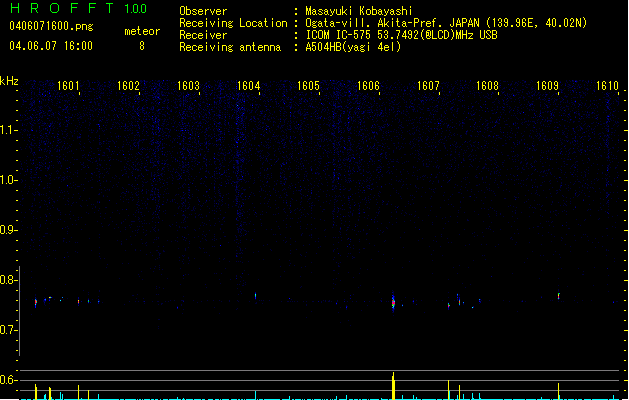The height and width of the screenshot is (400, 629).
Task: Select the antenna value A504HB(yagi 4el)
Action: tap(353, 47)
